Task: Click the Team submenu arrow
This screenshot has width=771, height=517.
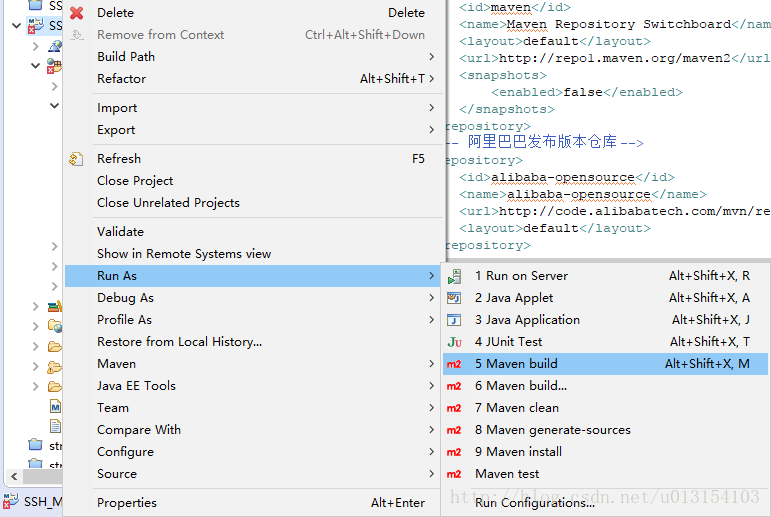Action: pyautogui.click(x=431, y=408)
